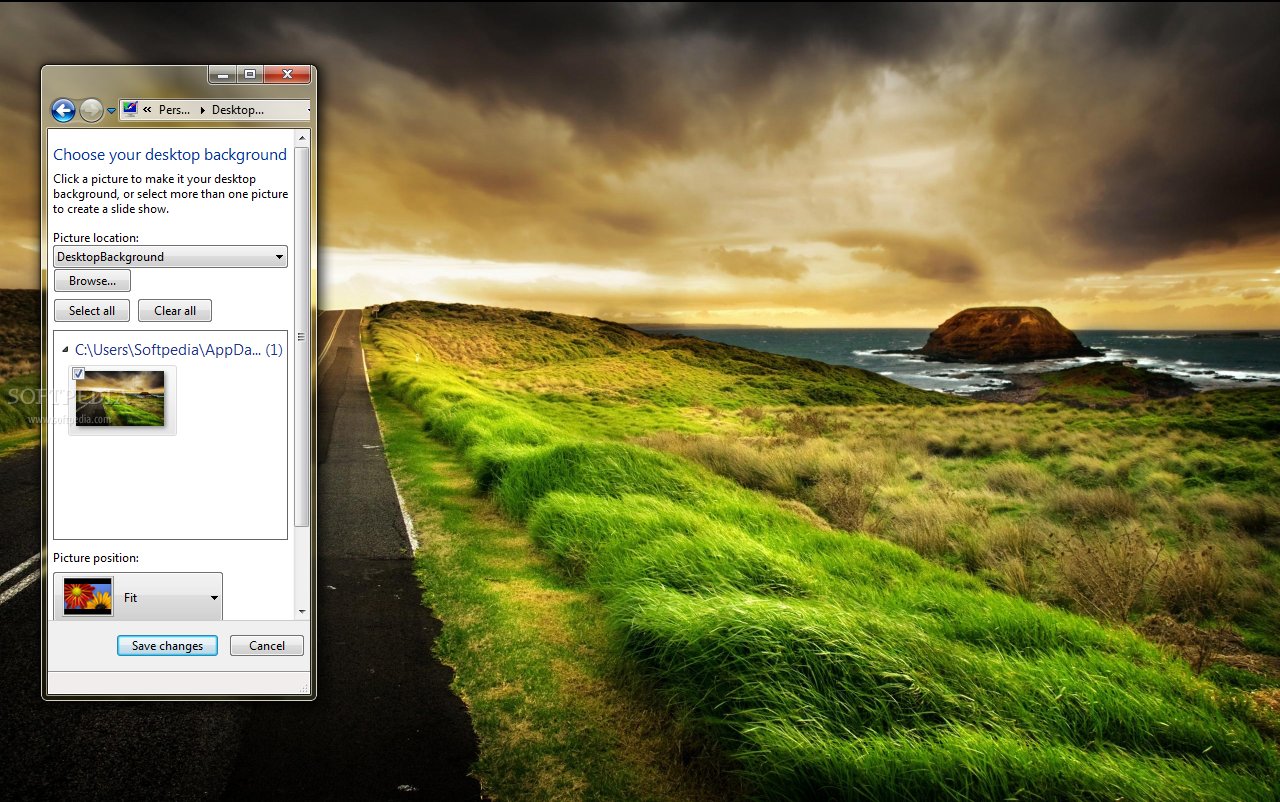Expand the arrow between Pers... and Desktop...
The image size is (1280, 802).
coord(202,110)
